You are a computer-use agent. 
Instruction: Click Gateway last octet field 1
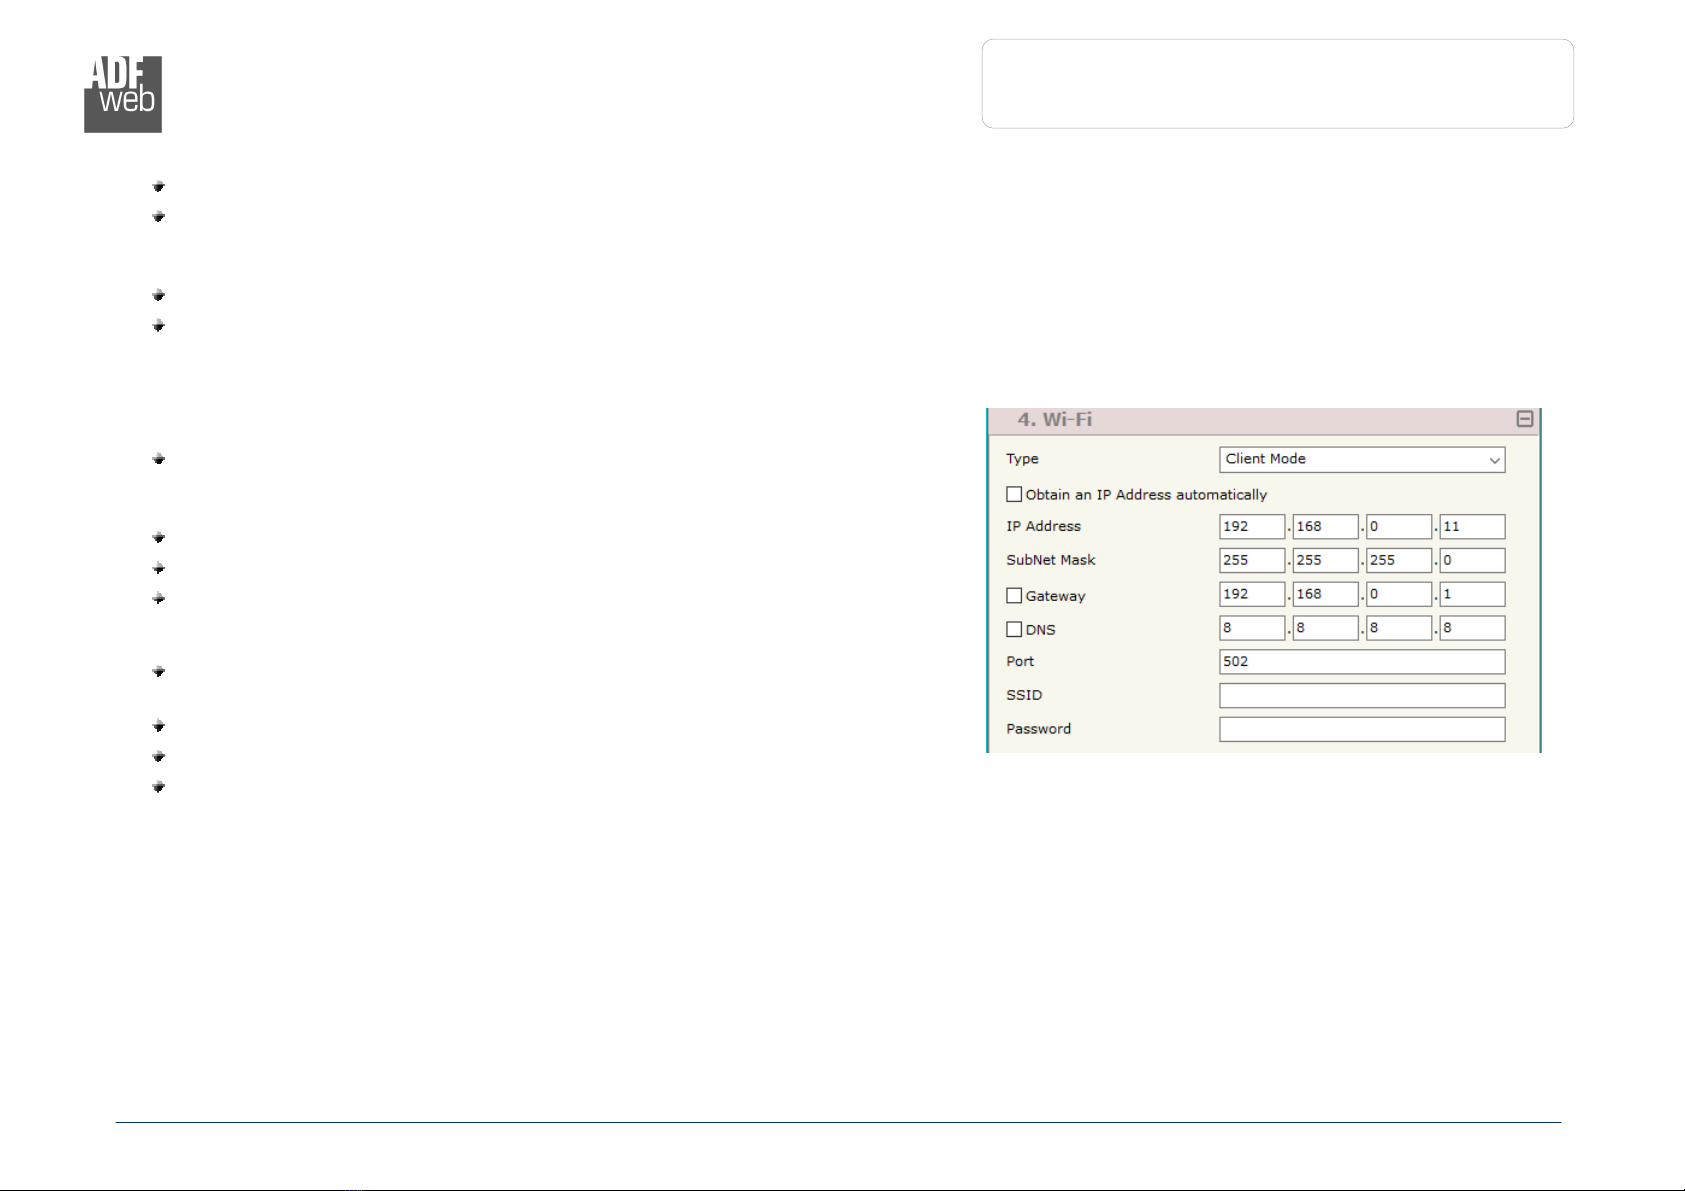1472,594
